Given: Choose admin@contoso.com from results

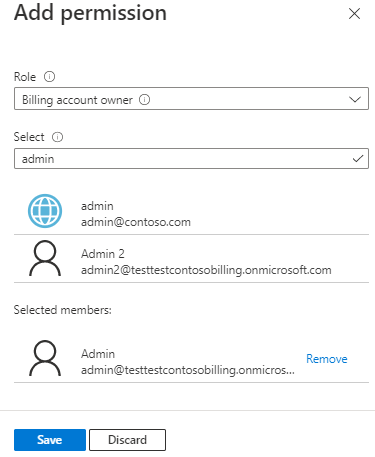Looking at the screenshot, I should pyautogui.click(x=191, y=211).
